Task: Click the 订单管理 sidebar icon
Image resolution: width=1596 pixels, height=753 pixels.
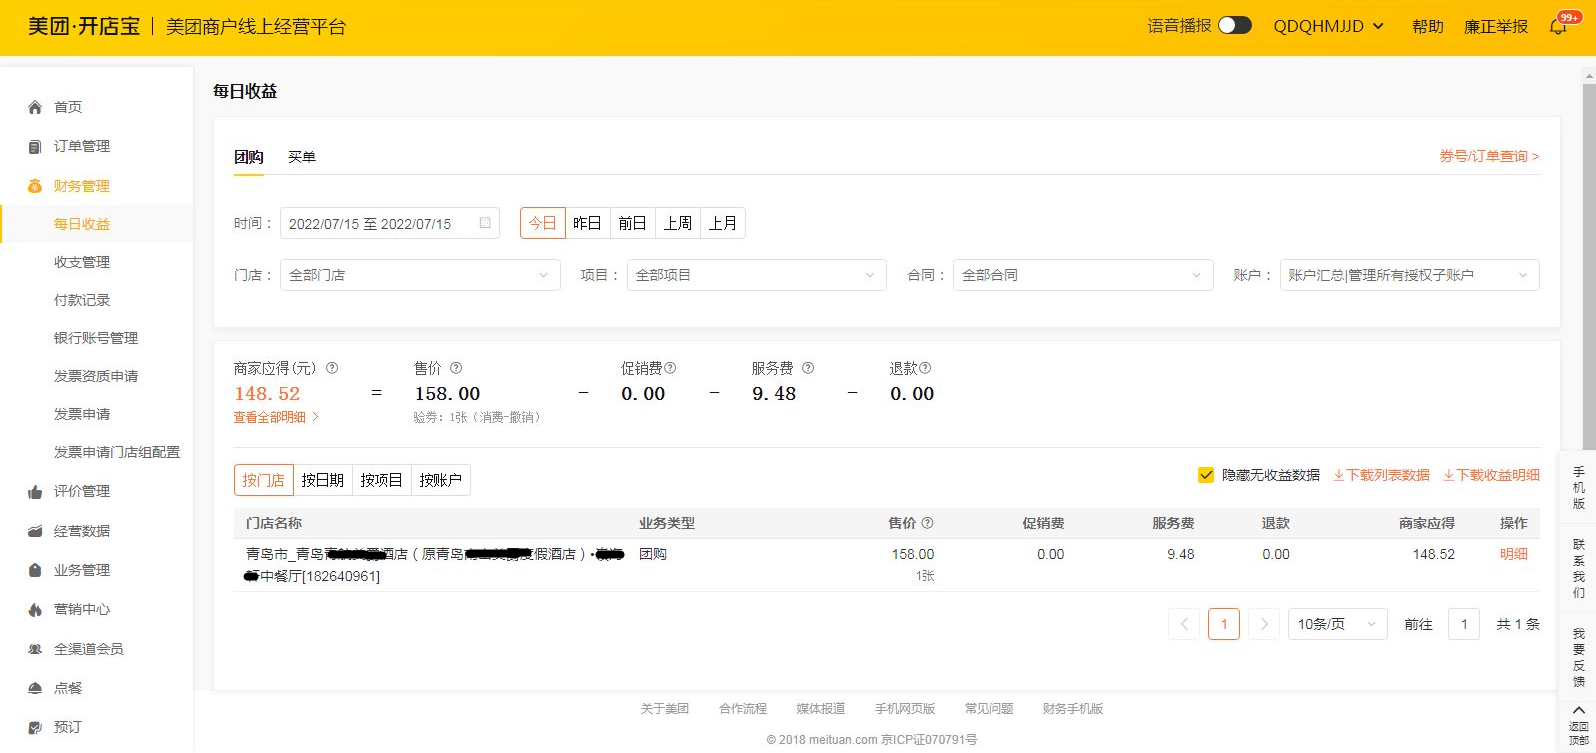Action: click(35, 147)
